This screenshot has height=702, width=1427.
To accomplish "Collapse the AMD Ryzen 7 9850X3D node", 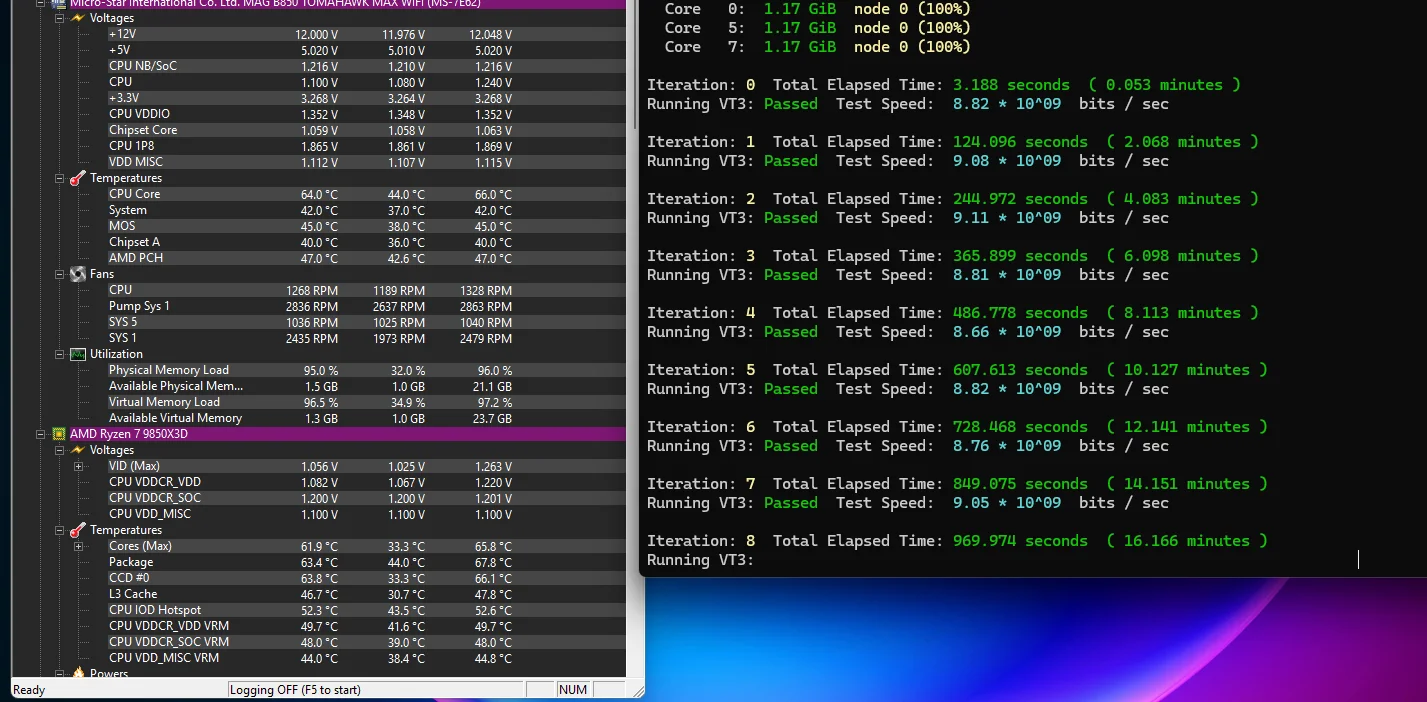I will [x=42, y=434].
